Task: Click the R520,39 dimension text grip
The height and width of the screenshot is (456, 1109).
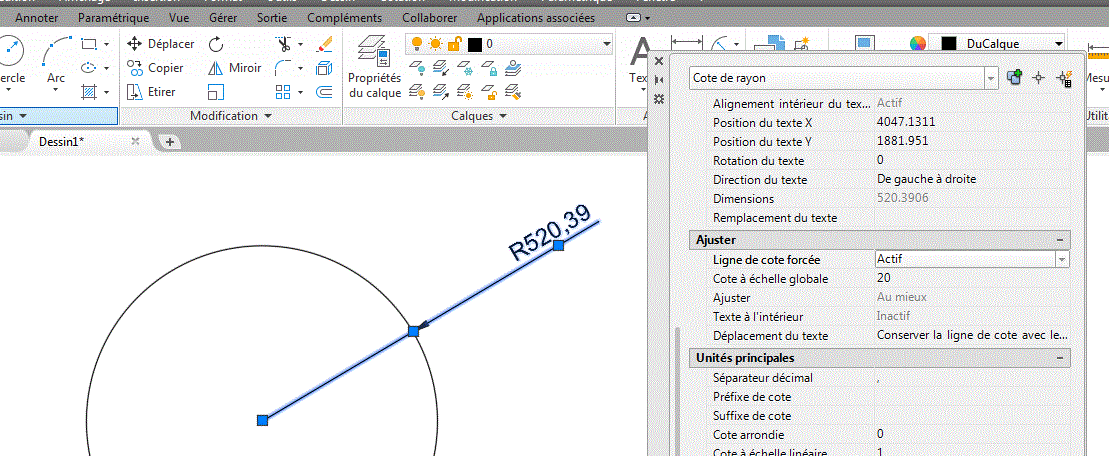Action: tap(558, 245)
